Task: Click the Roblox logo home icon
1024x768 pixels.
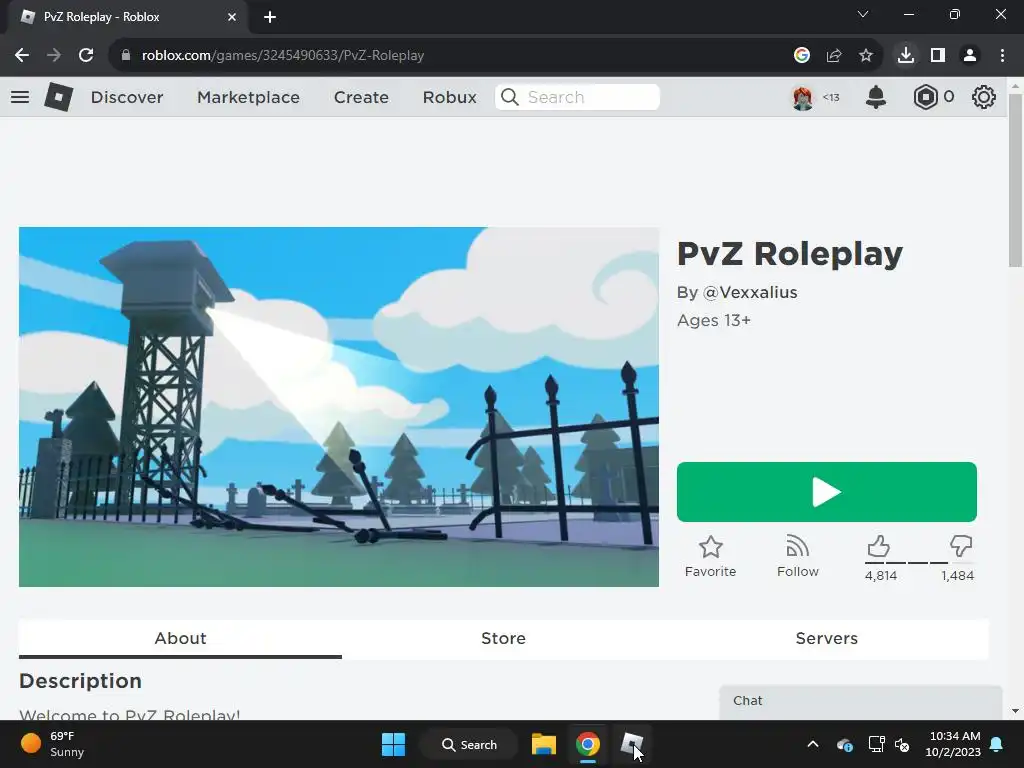Action: (59, 97)
